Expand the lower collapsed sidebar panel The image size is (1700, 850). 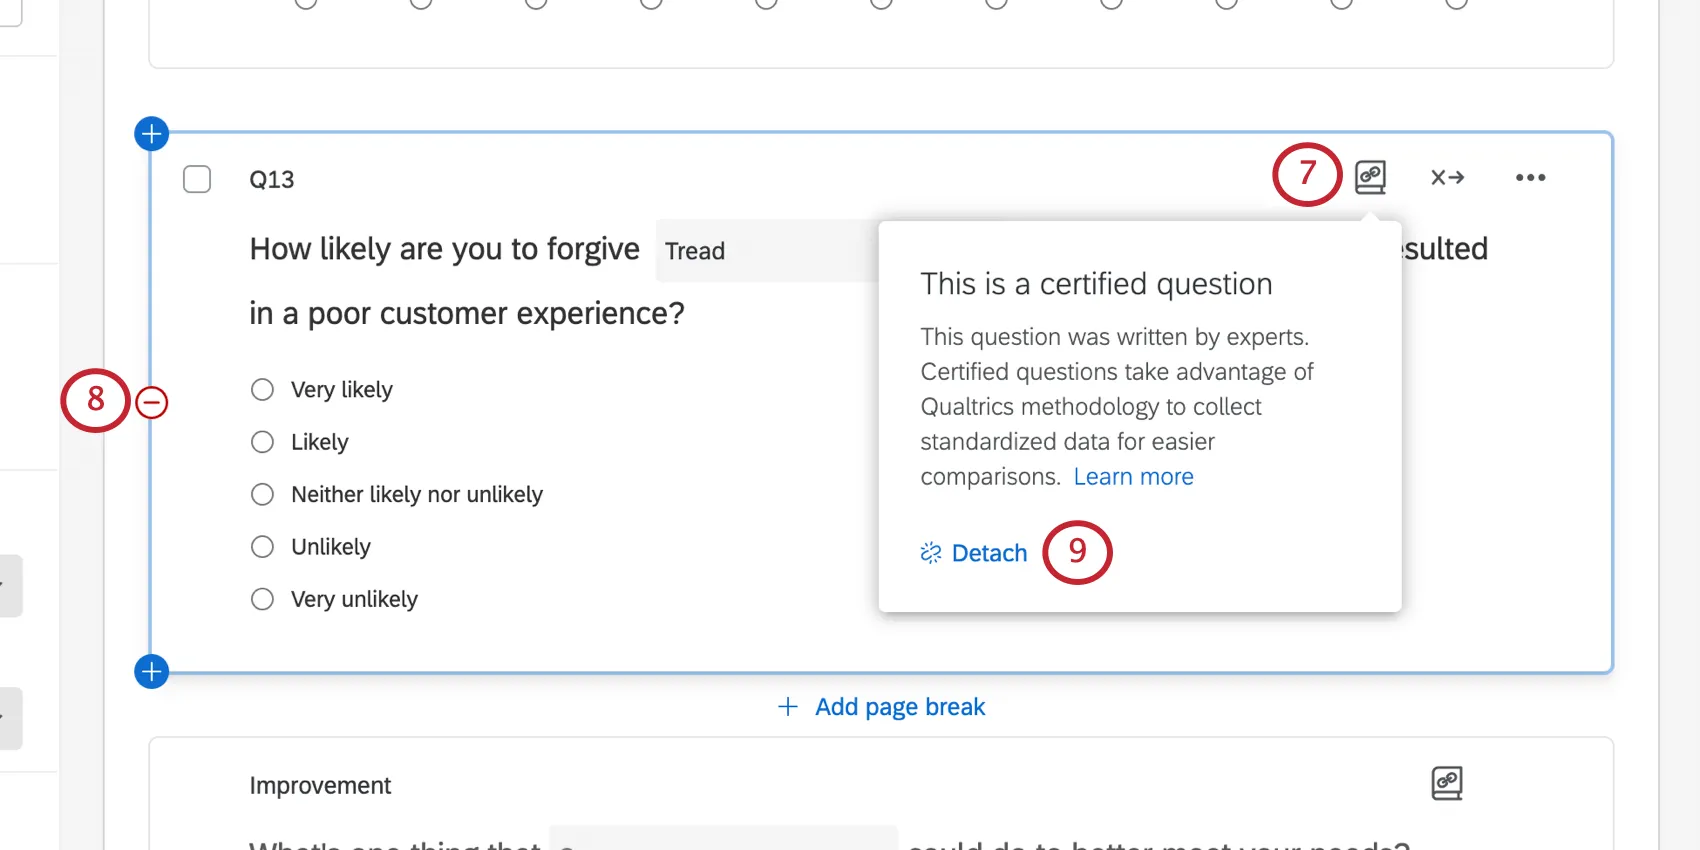pyautogui.click(x=10, y=718)
